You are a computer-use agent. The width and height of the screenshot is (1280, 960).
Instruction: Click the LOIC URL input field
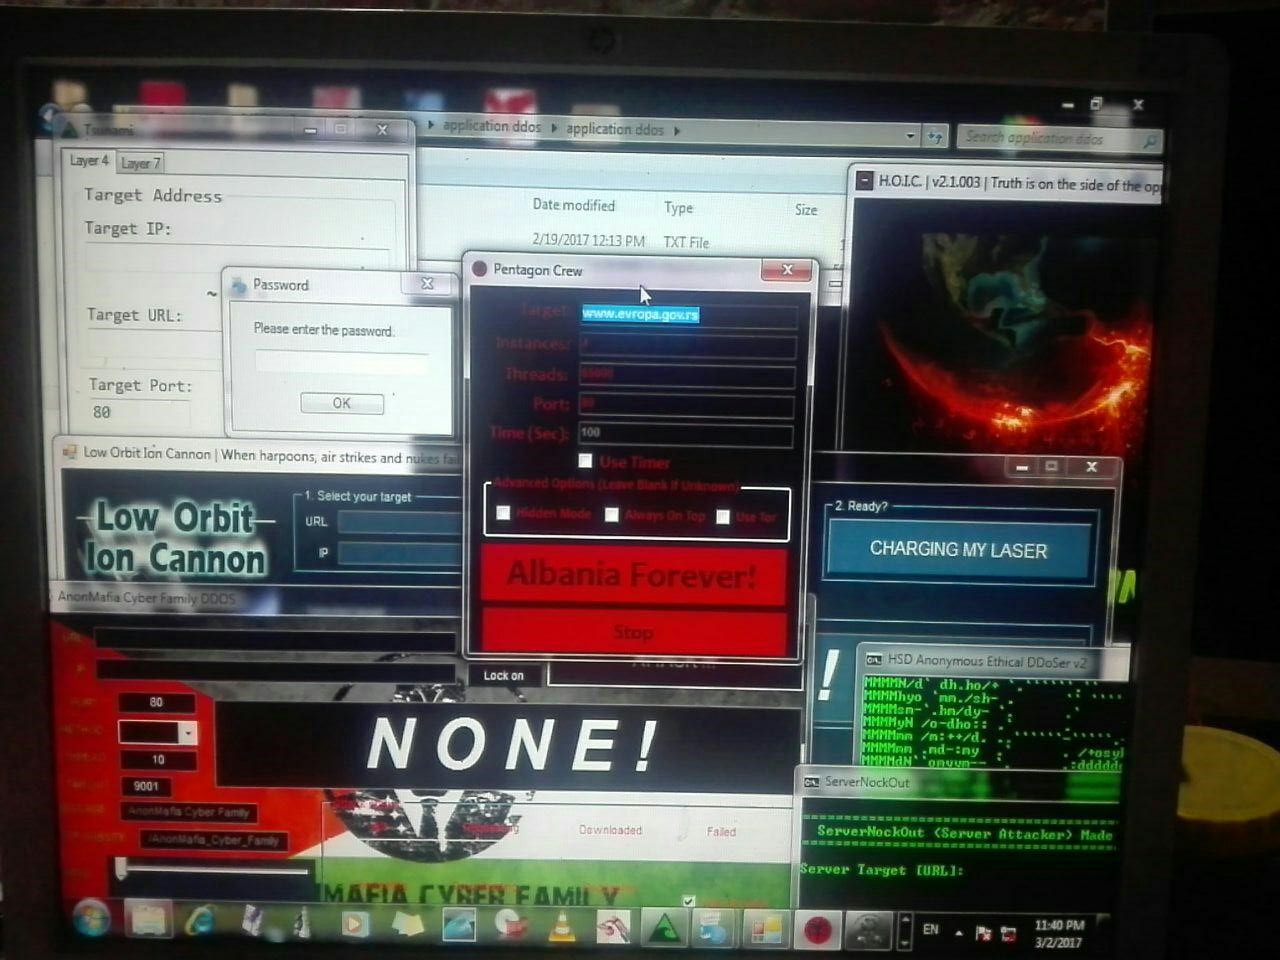tap(401, 521)
